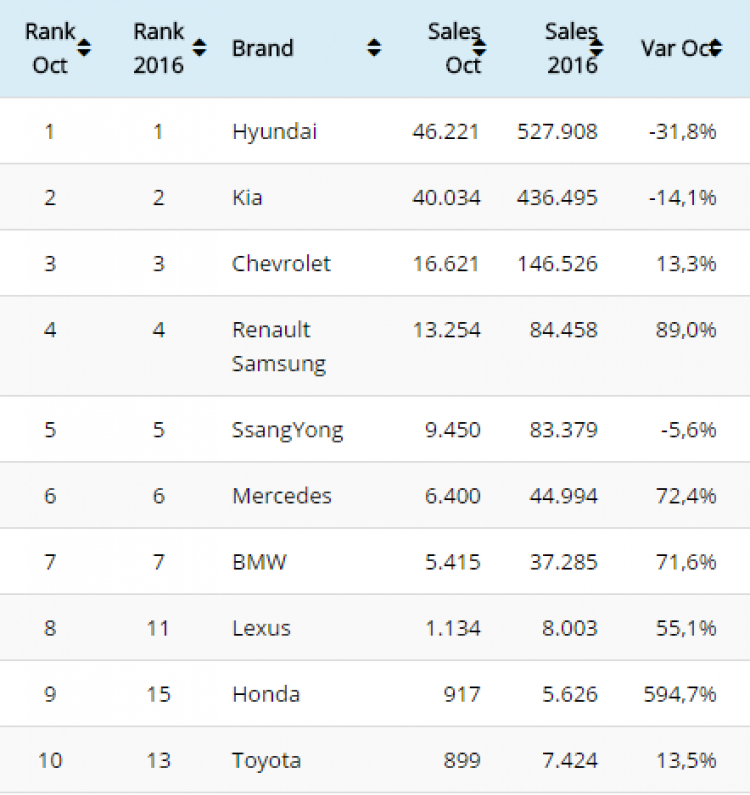750x795 pixels.
Task: Sort by Var Oct arrow icon
Action: coord(716,48)
